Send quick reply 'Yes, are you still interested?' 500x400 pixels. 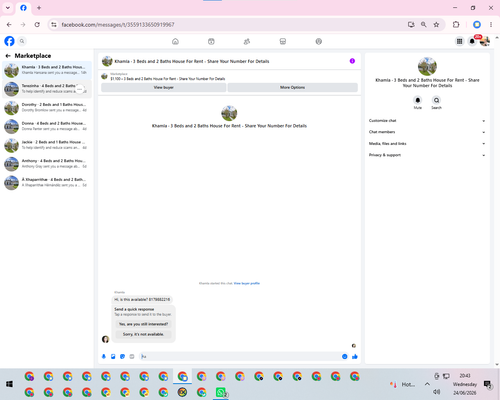[x=144, y=324]
